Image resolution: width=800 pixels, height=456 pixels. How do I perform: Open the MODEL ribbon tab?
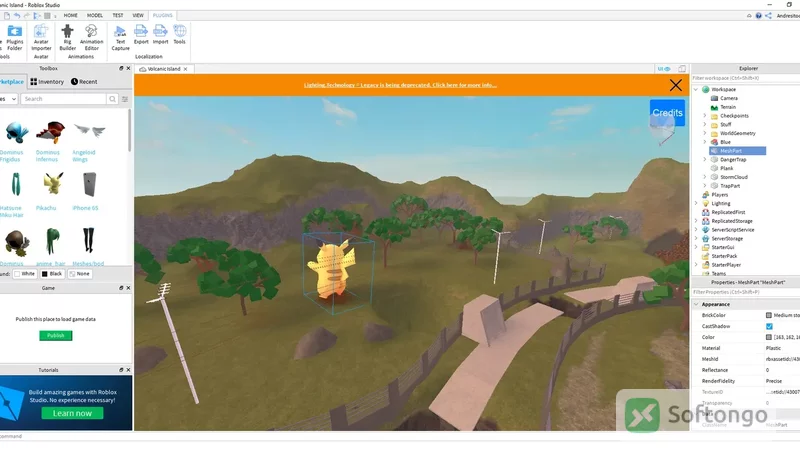[x=94, y=16]
